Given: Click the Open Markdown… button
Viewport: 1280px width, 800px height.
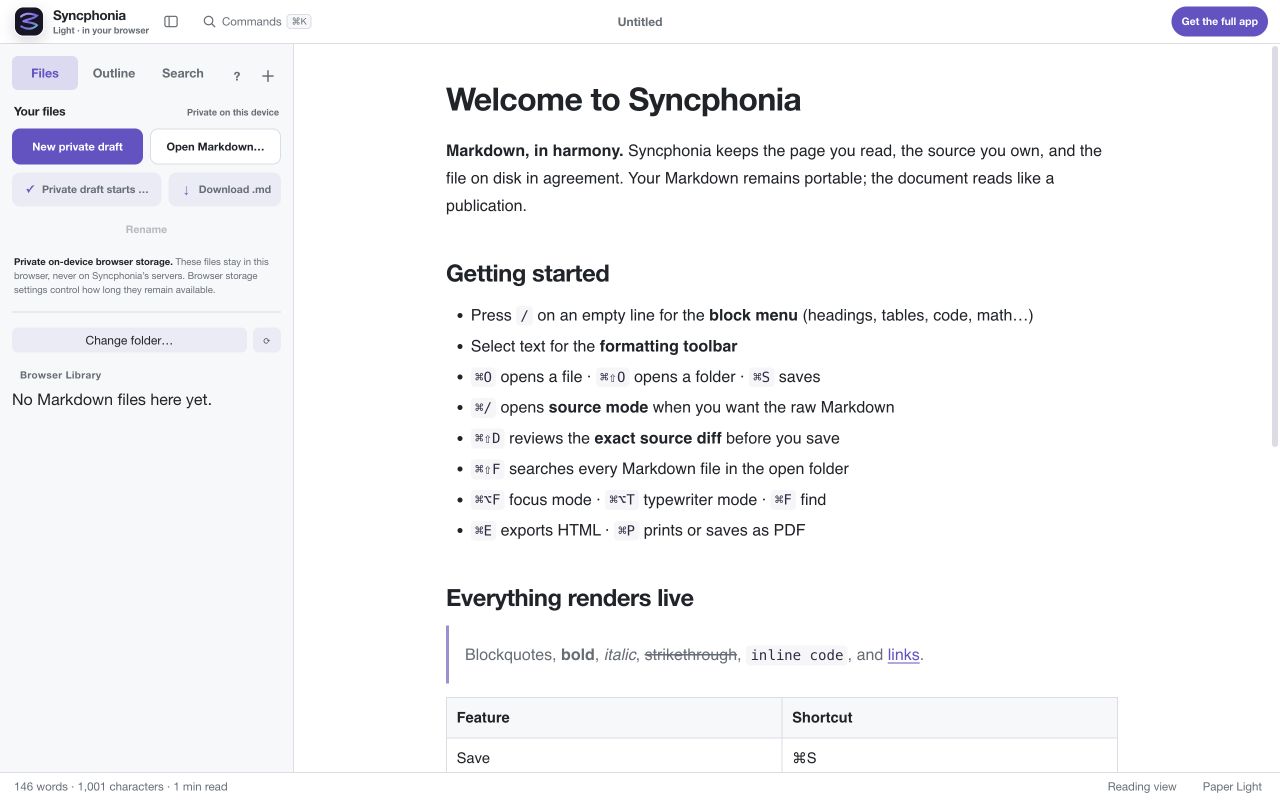Looking at the screenshot, I should pyautogui.click(x=215, y=146).
